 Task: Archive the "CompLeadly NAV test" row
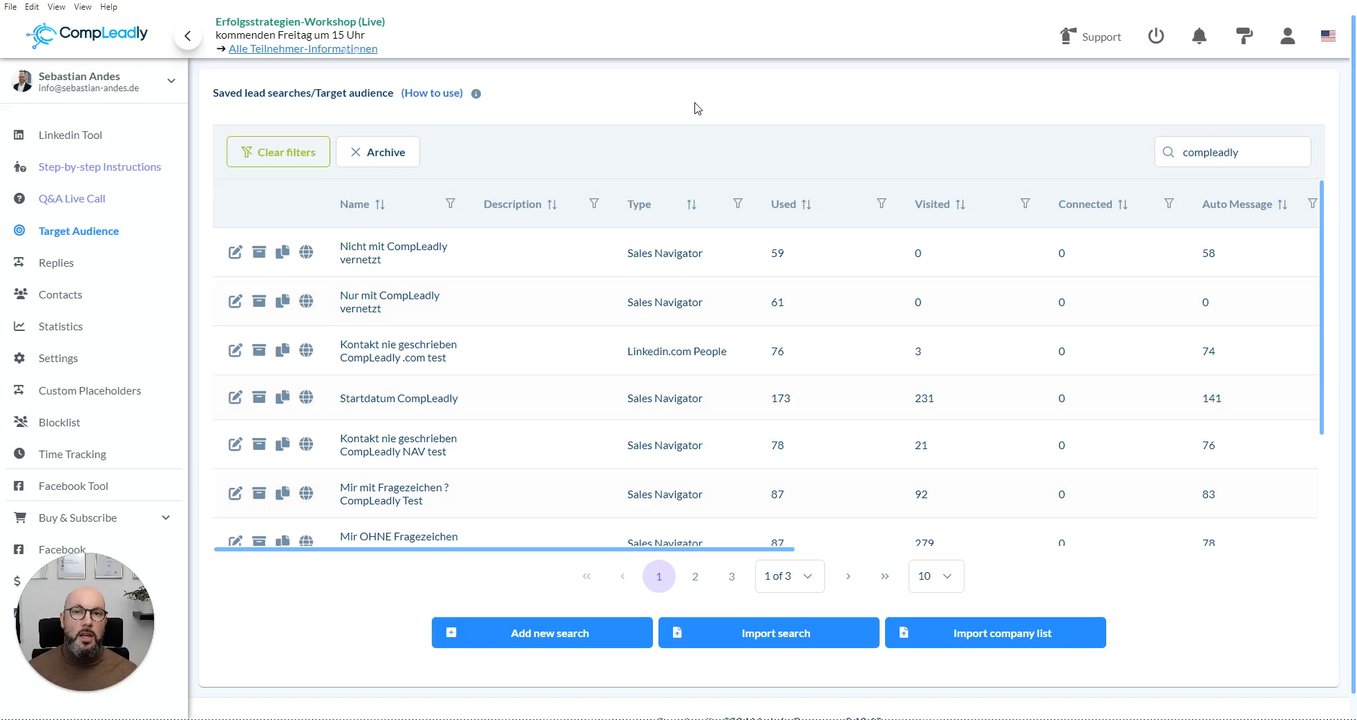coord(259,445)
